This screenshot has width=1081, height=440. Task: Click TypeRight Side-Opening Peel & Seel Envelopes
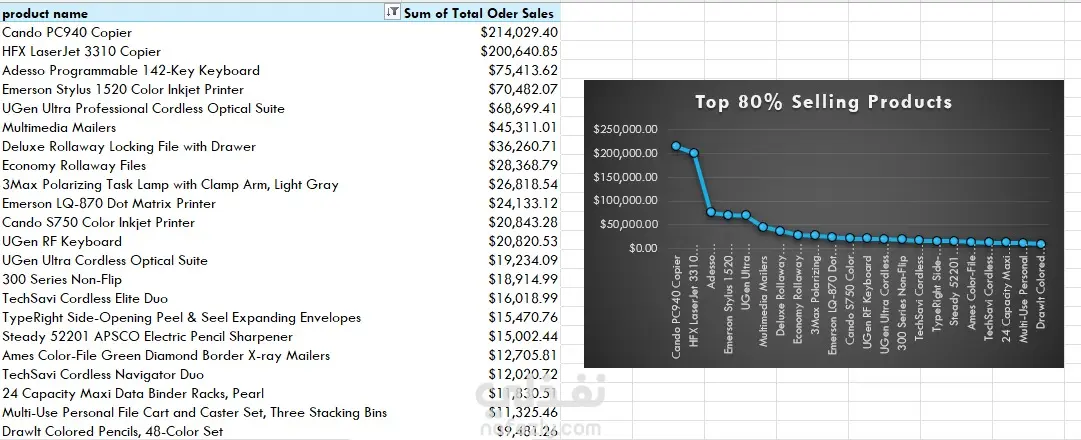(x=181, y=318)
